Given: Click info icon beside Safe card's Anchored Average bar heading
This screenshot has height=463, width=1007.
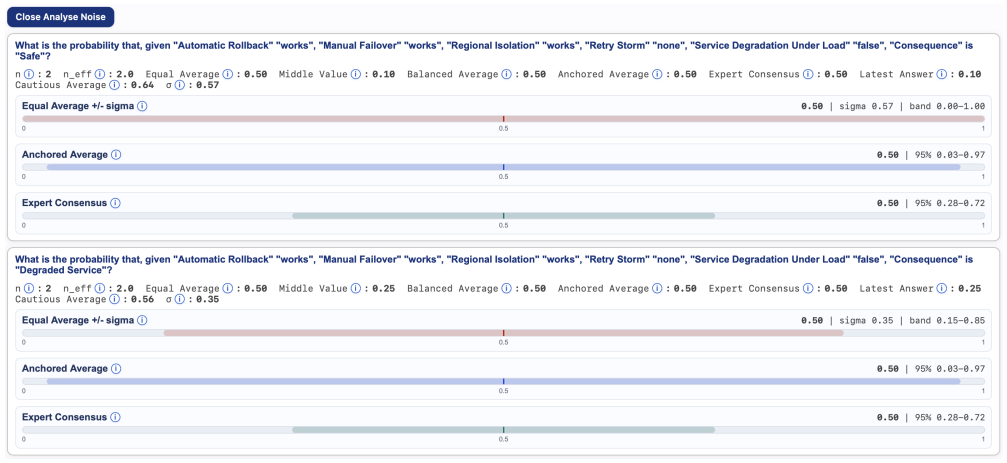Looking at the screenshot, I should (x=116, y=155).
